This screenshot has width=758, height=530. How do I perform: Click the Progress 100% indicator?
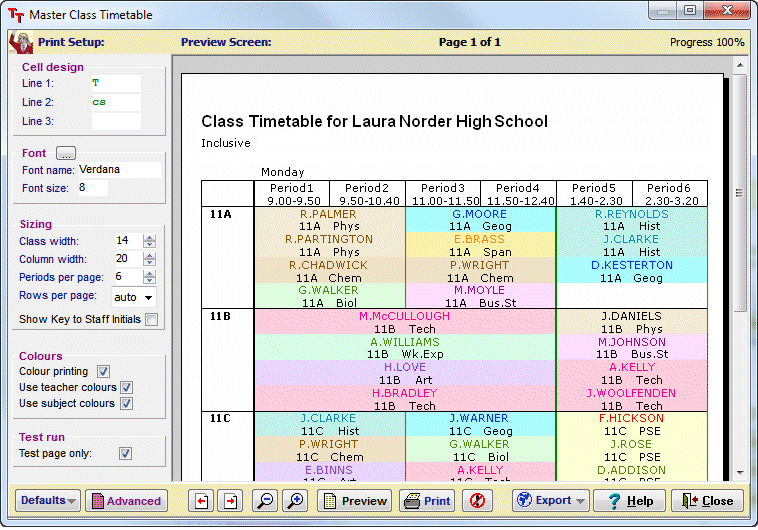coord(707,43)
